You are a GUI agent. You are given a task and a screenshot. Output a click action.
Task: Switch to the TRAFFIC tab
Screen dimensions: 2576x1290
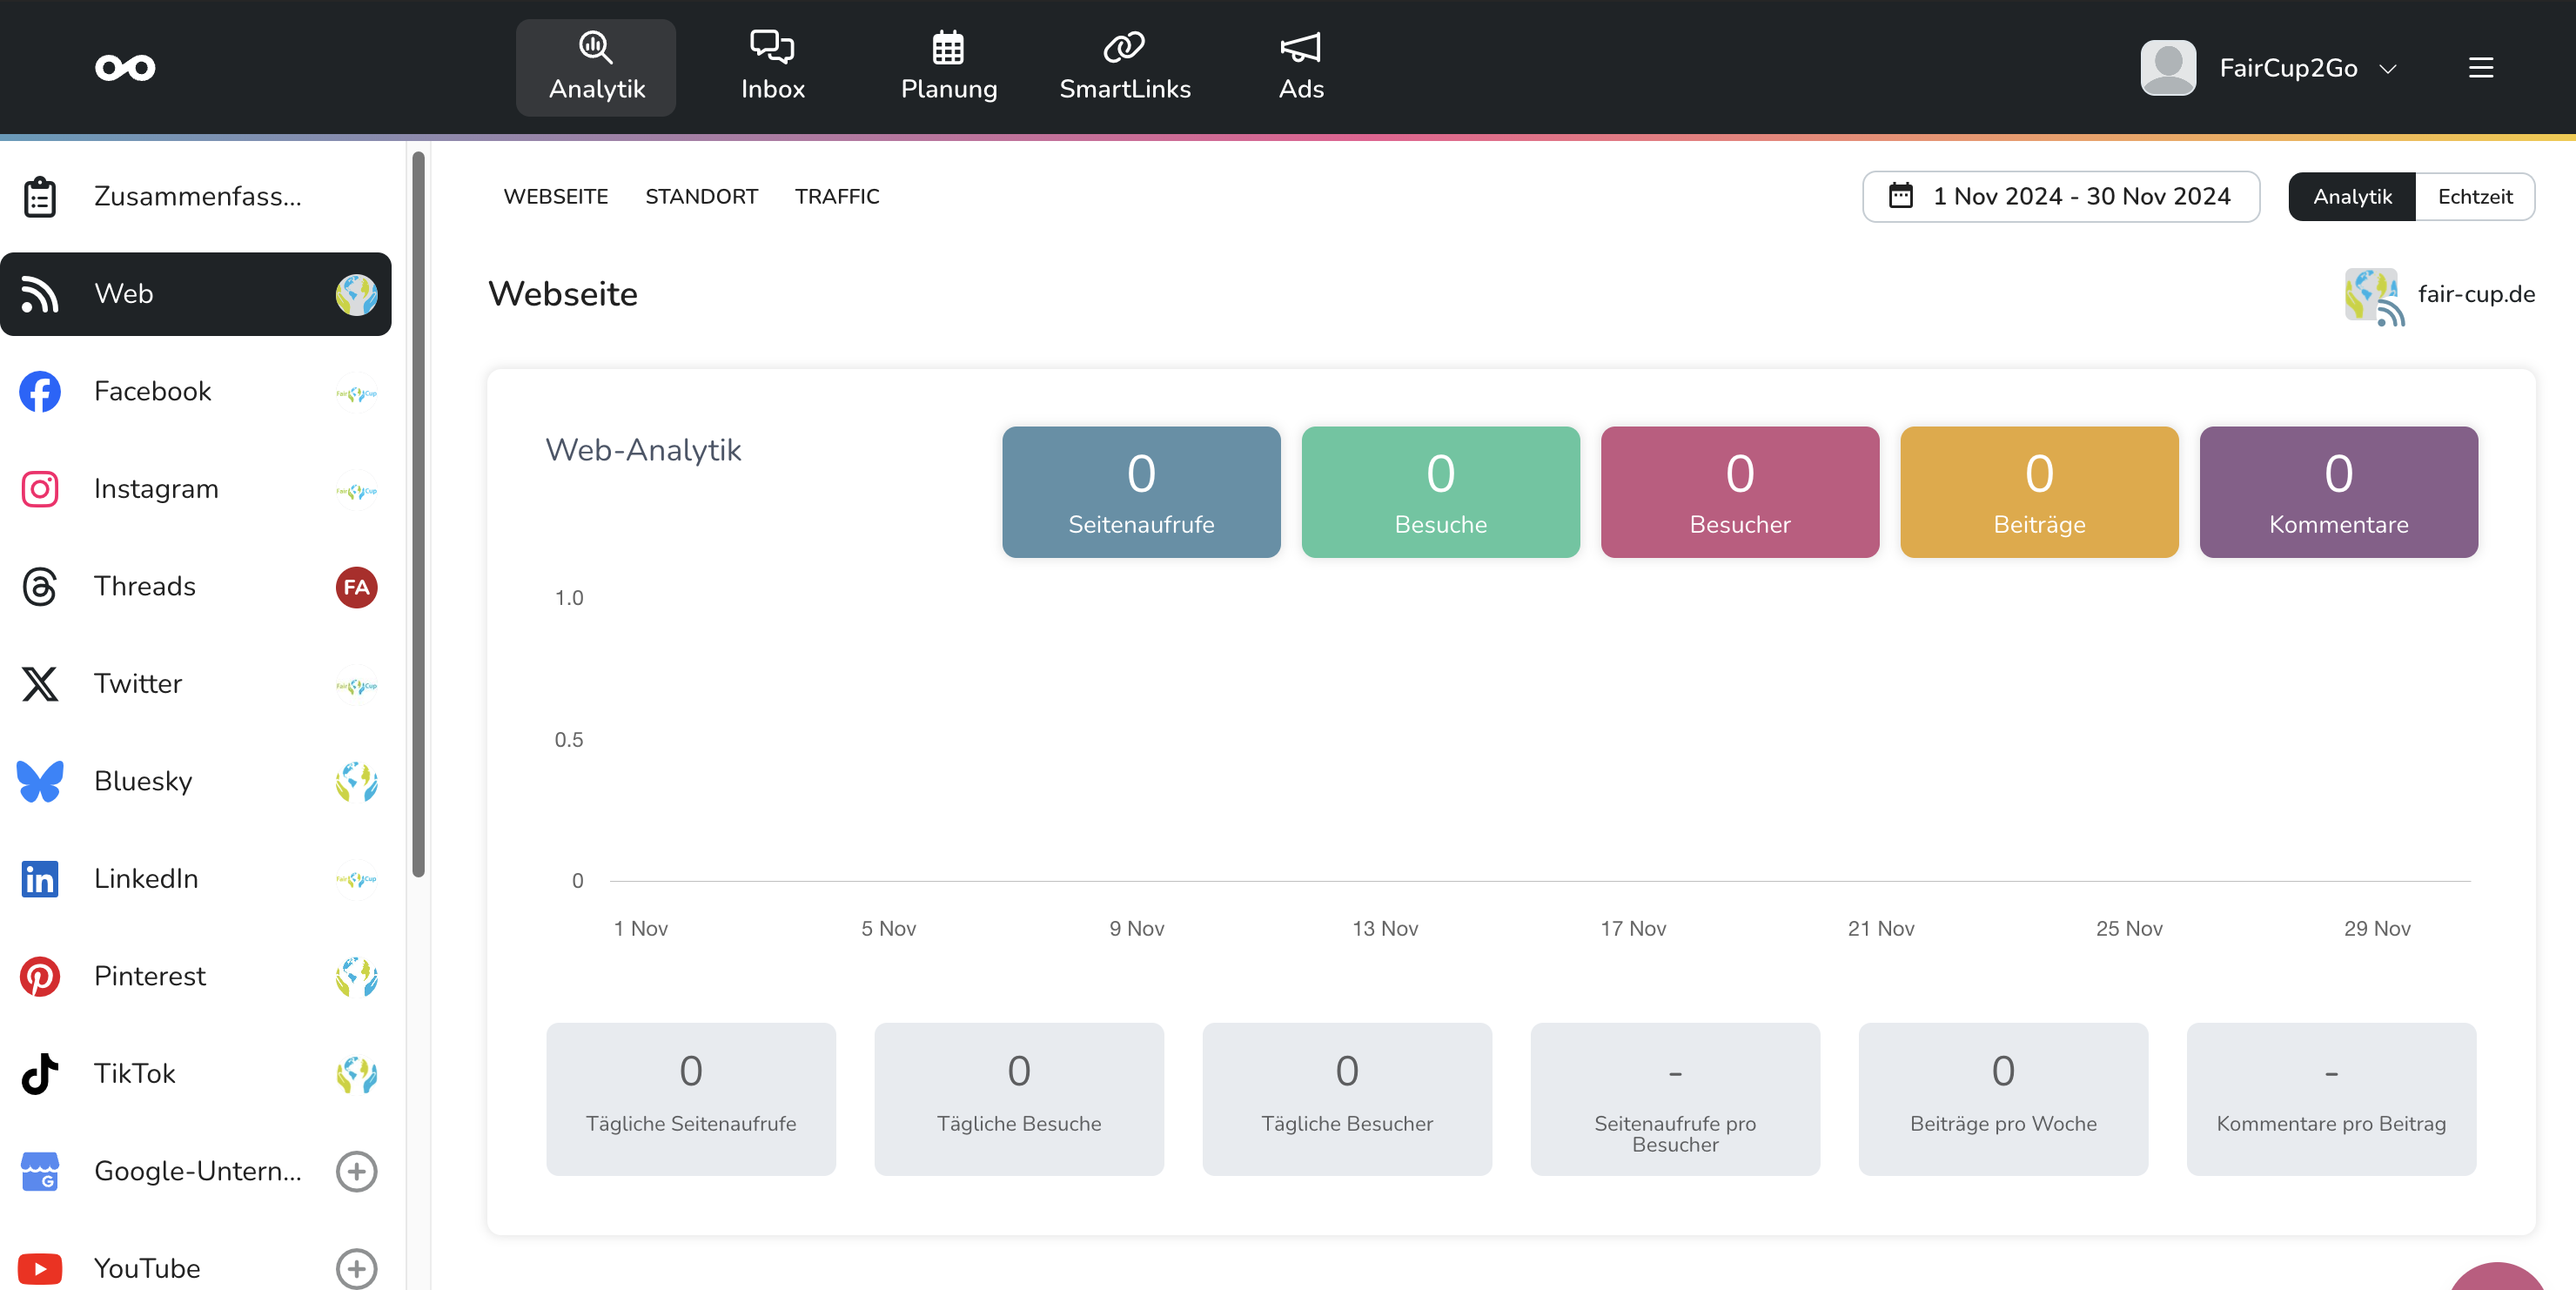[x=837, y=196]
